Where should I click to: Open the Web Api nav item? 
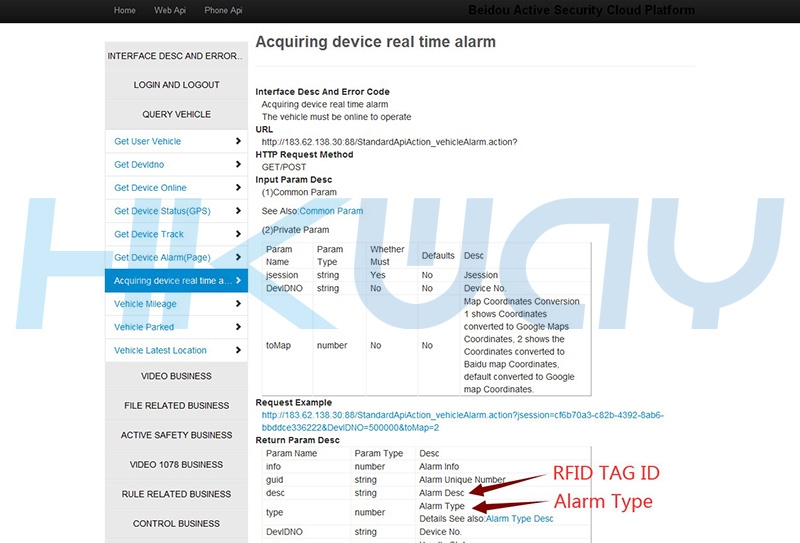[x=170, y=10]
